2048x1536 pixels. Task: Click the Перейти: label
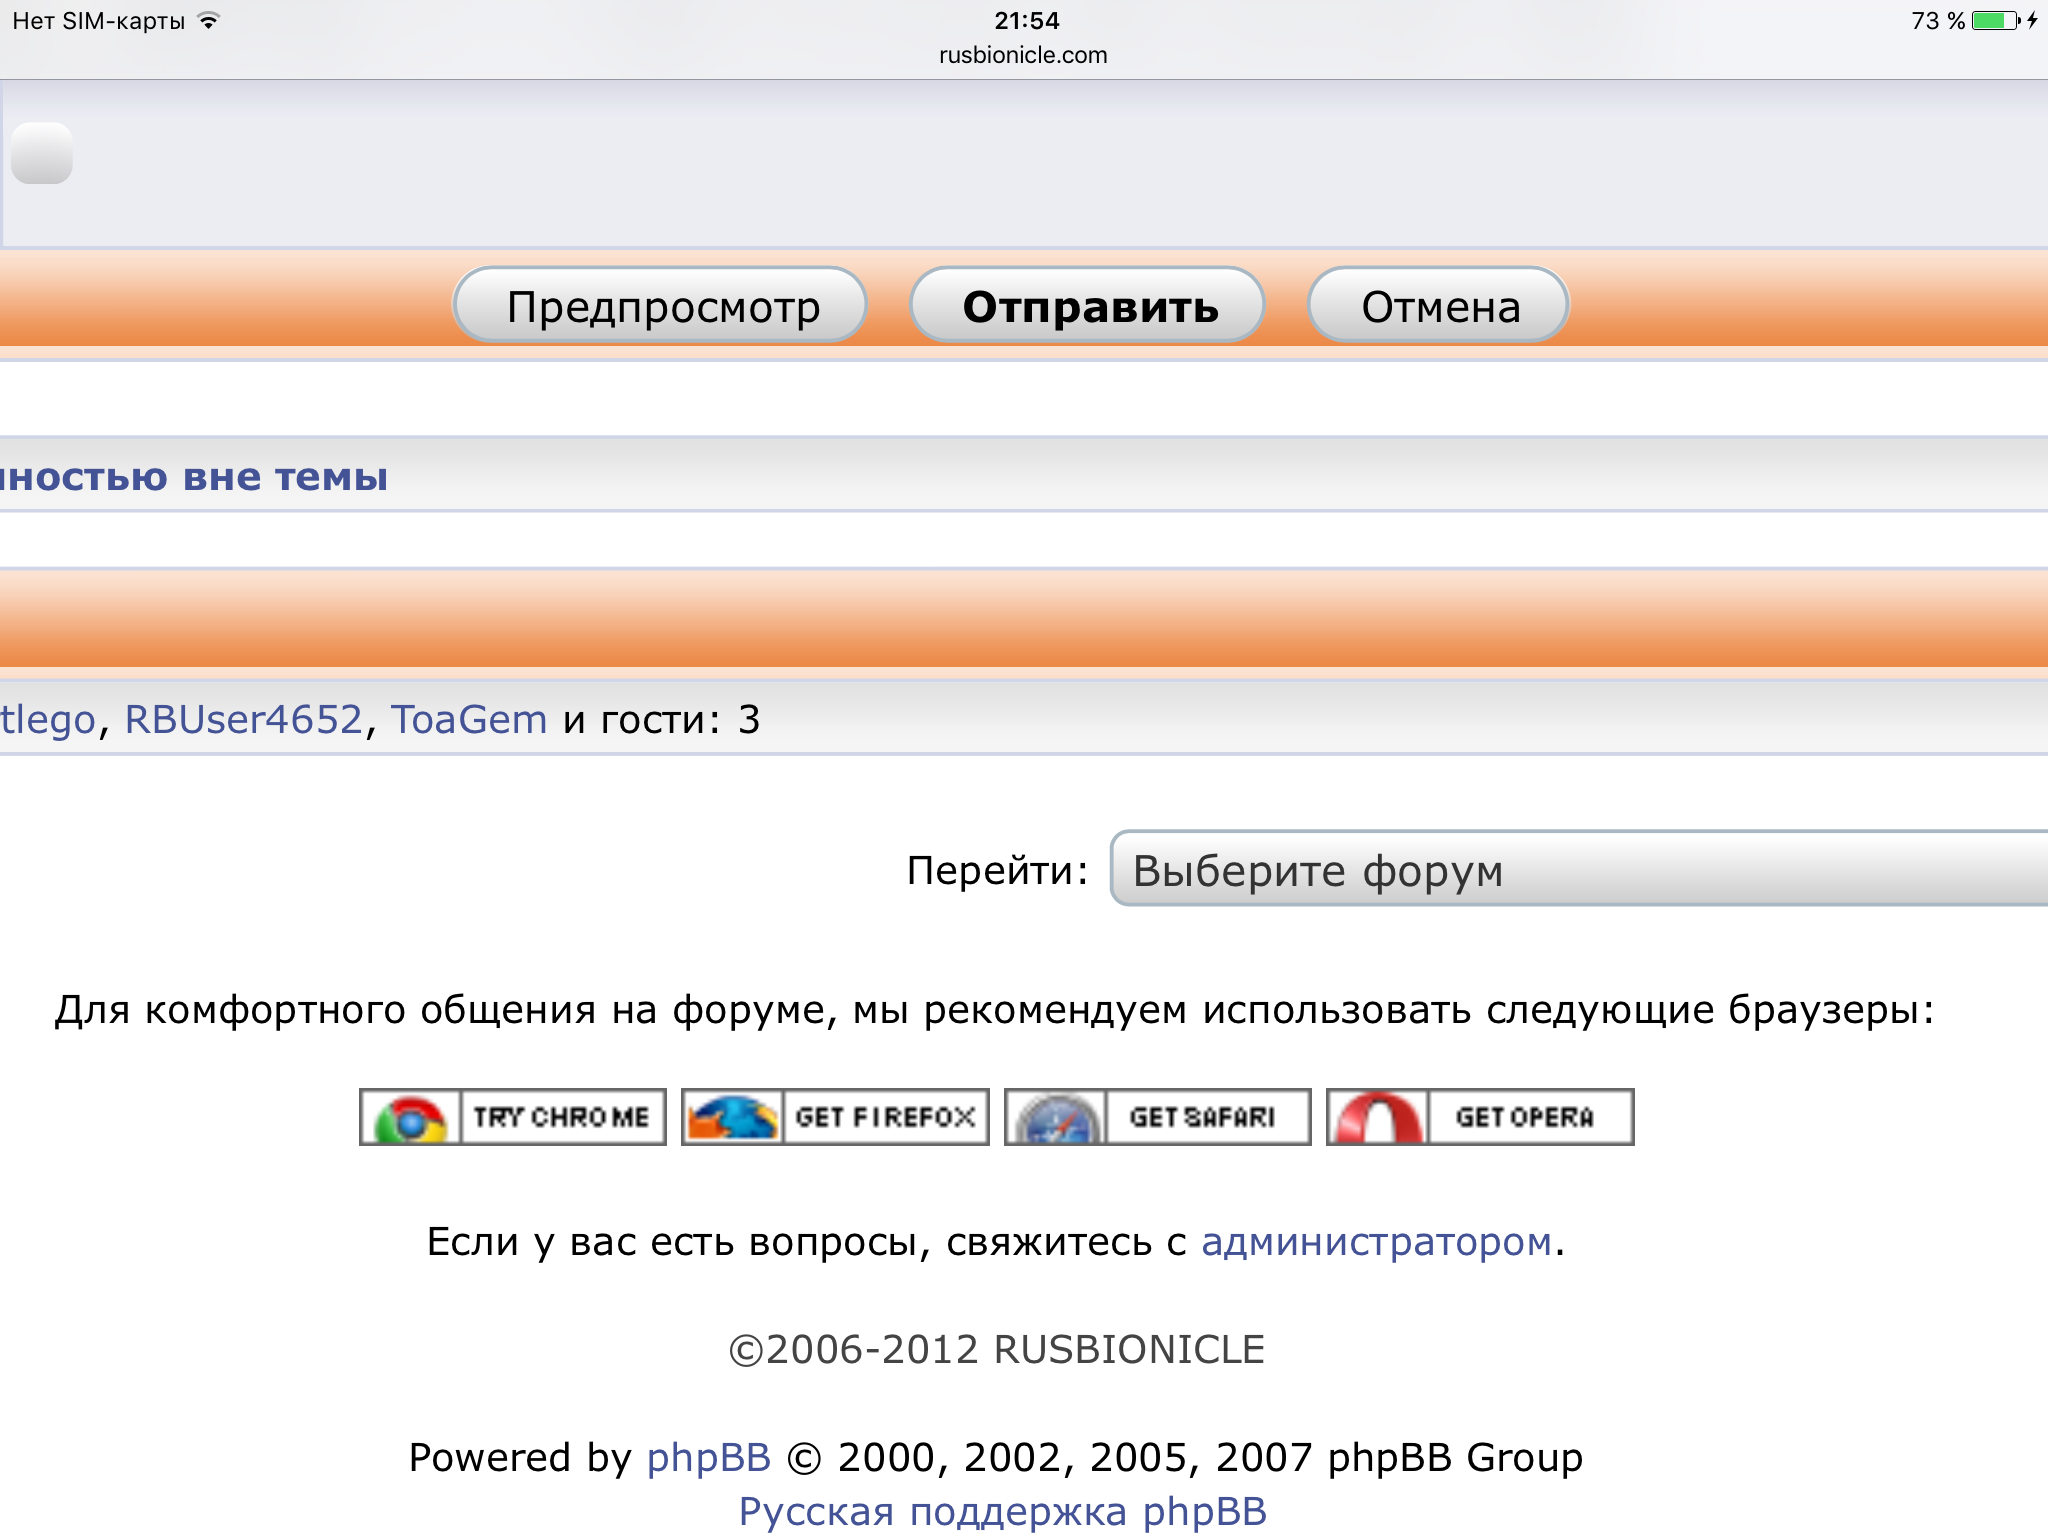997,870
